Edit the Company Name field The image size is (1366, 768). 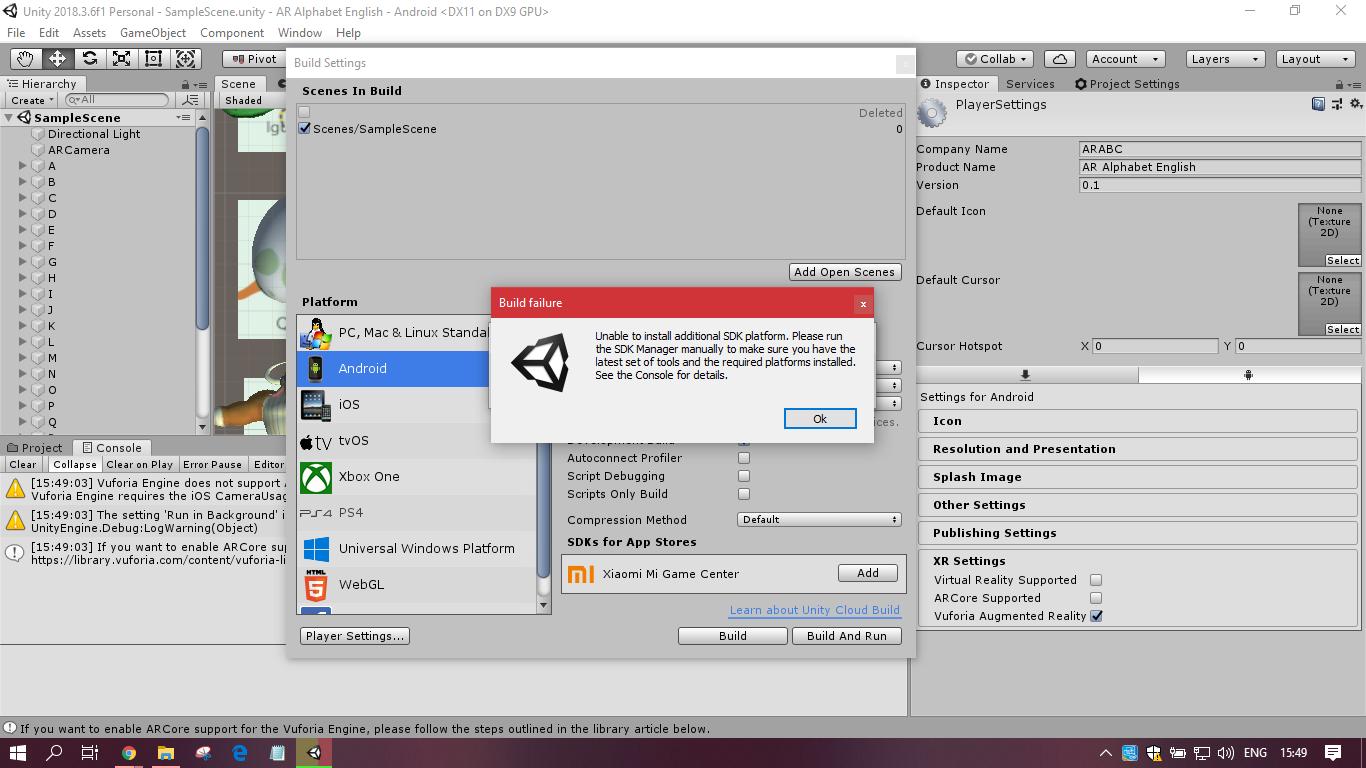[1220, 149]
